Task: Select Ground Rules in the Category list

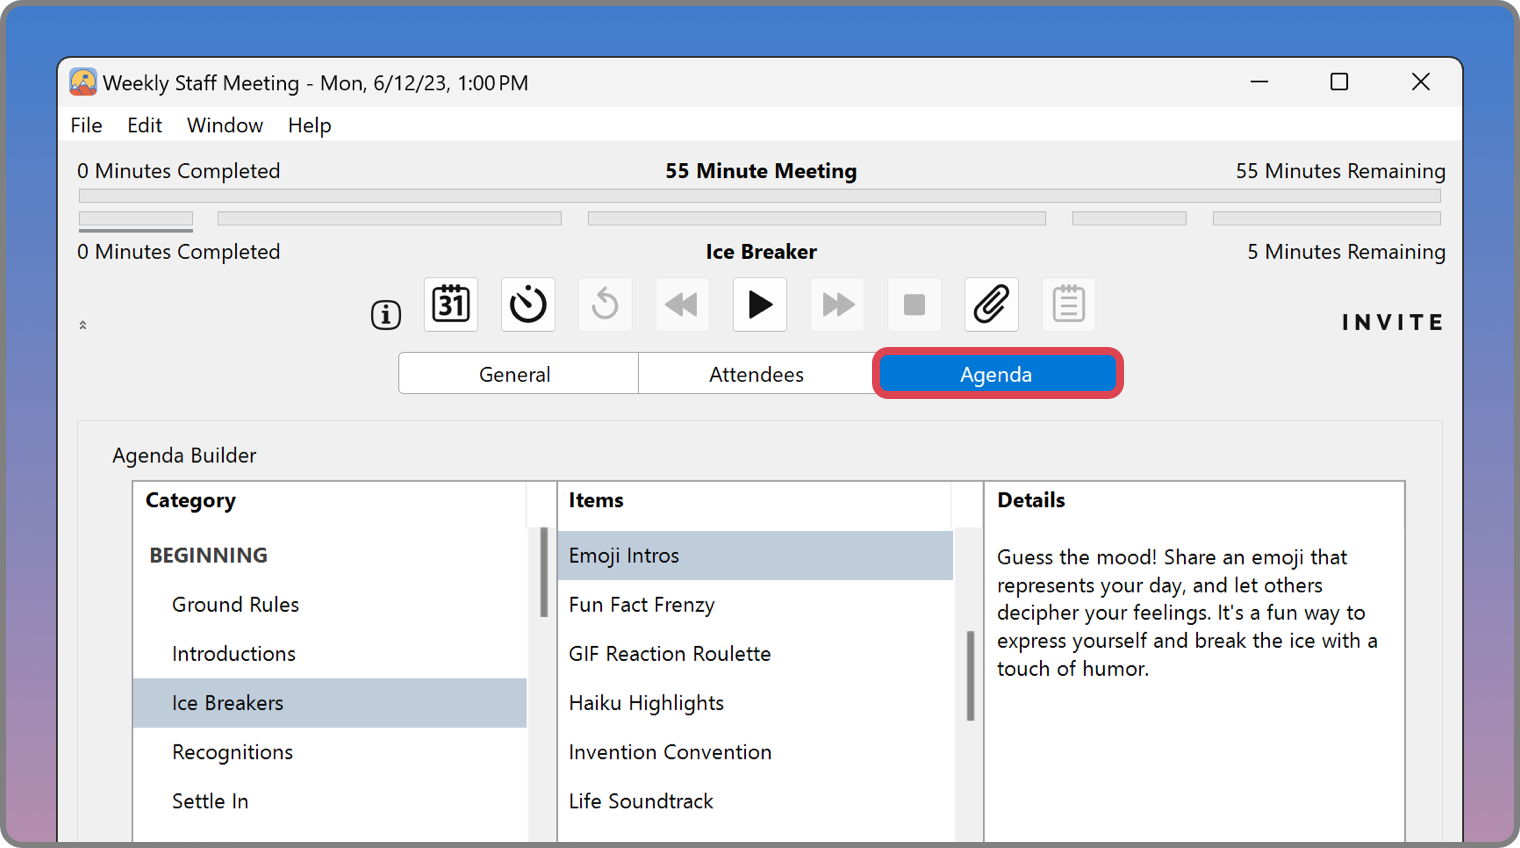Action: point(235,604)
